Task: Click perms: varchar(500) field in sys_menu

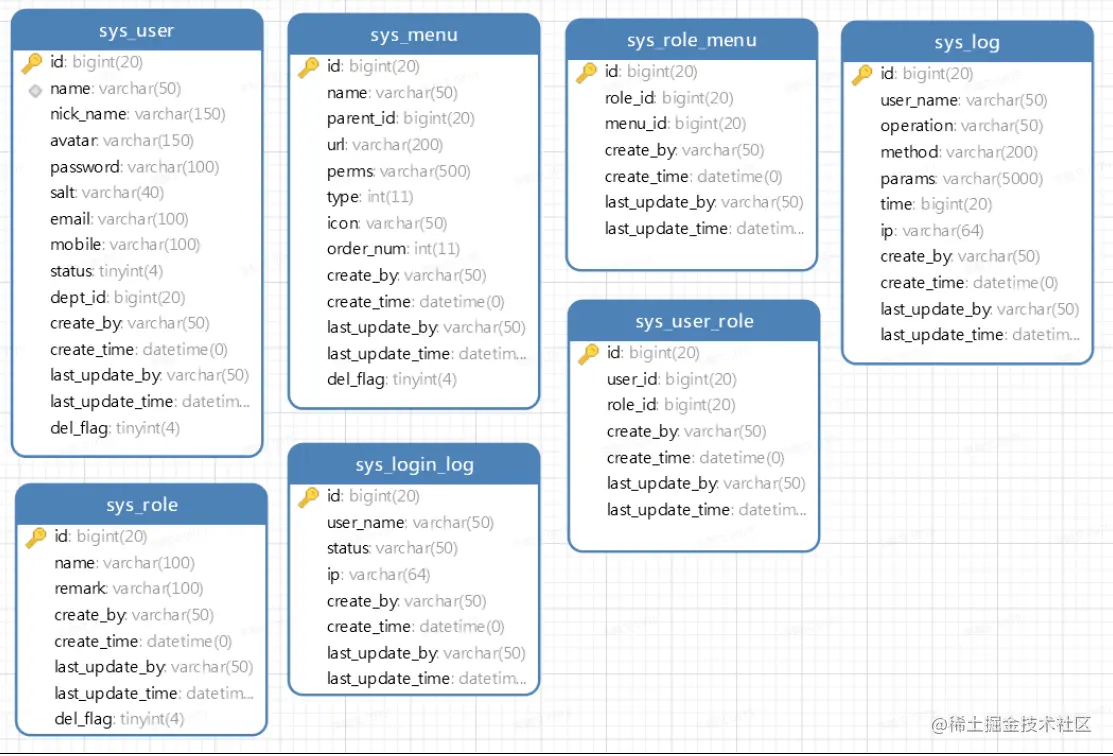Action: (399, 171)
